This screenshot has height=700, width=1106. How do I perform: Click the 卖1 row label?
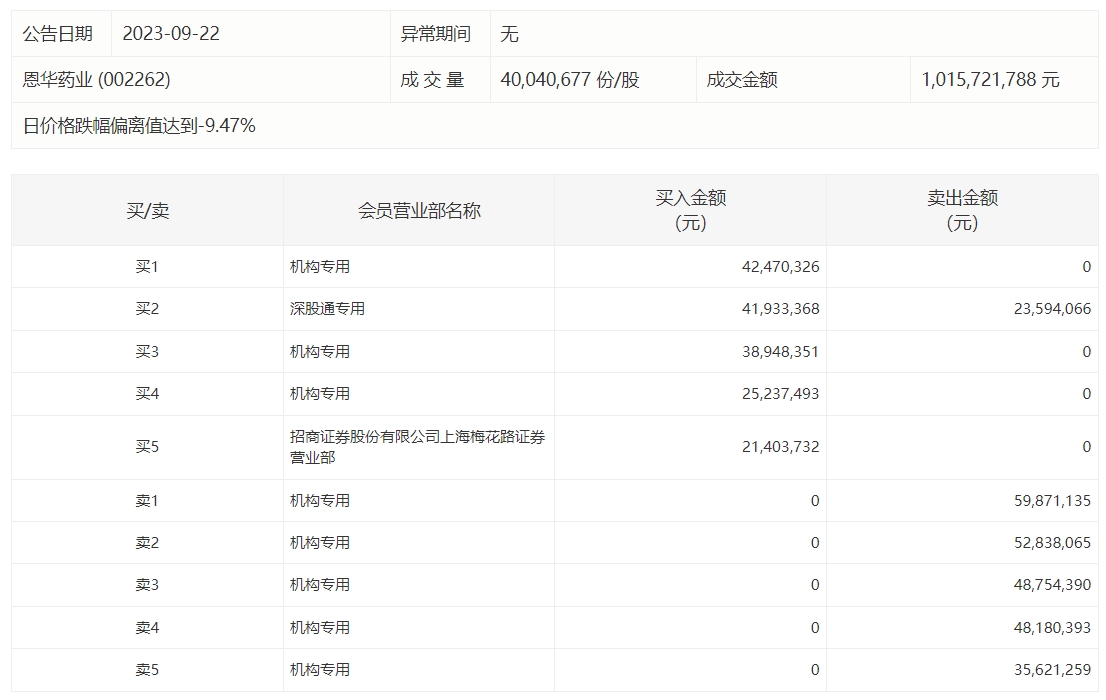pyautogui.click(x=147, y=501)
